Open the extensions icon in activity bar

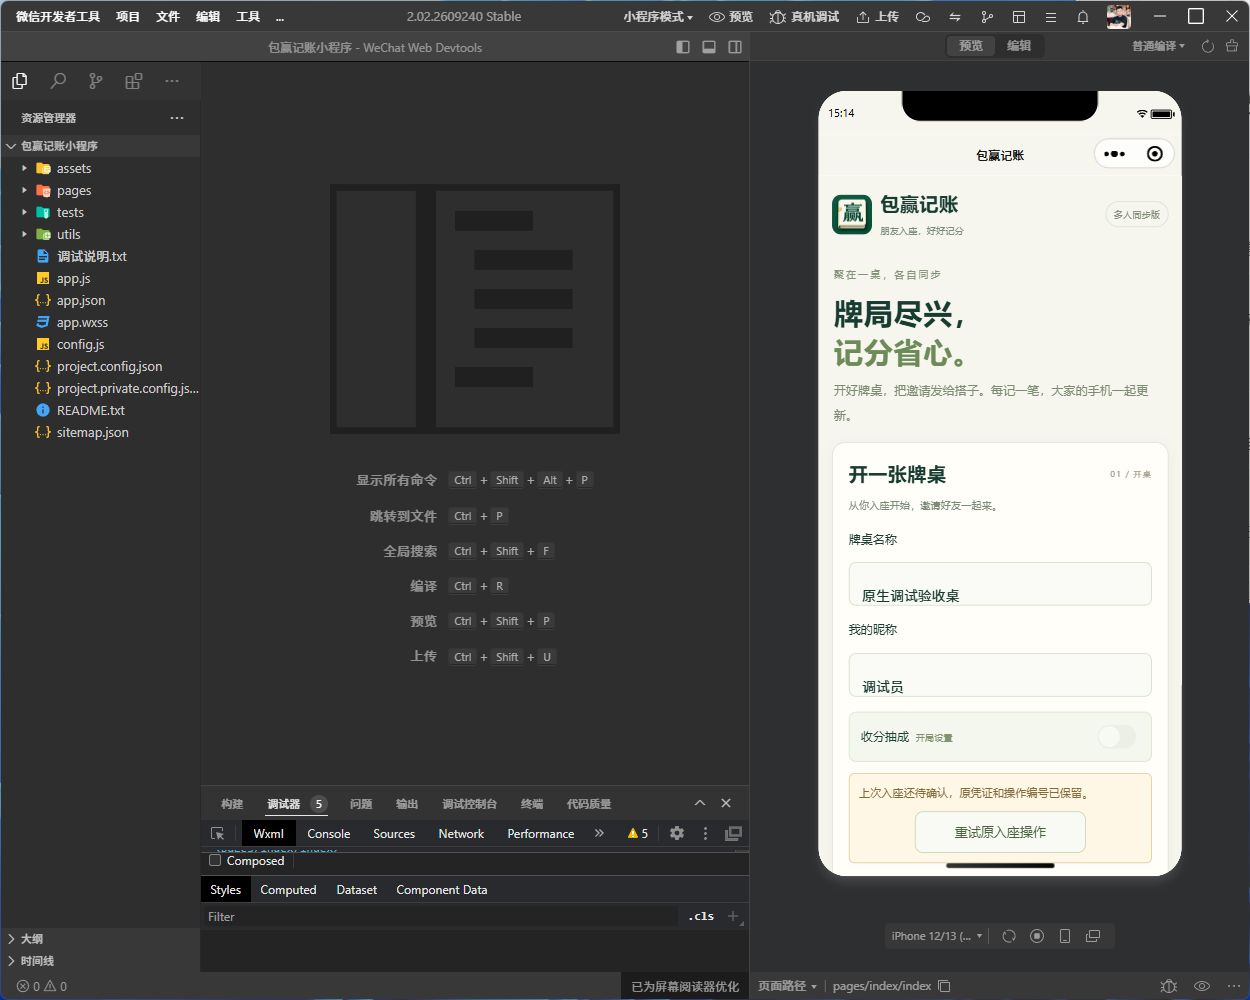pyautogui.click(x=134, y=81)
